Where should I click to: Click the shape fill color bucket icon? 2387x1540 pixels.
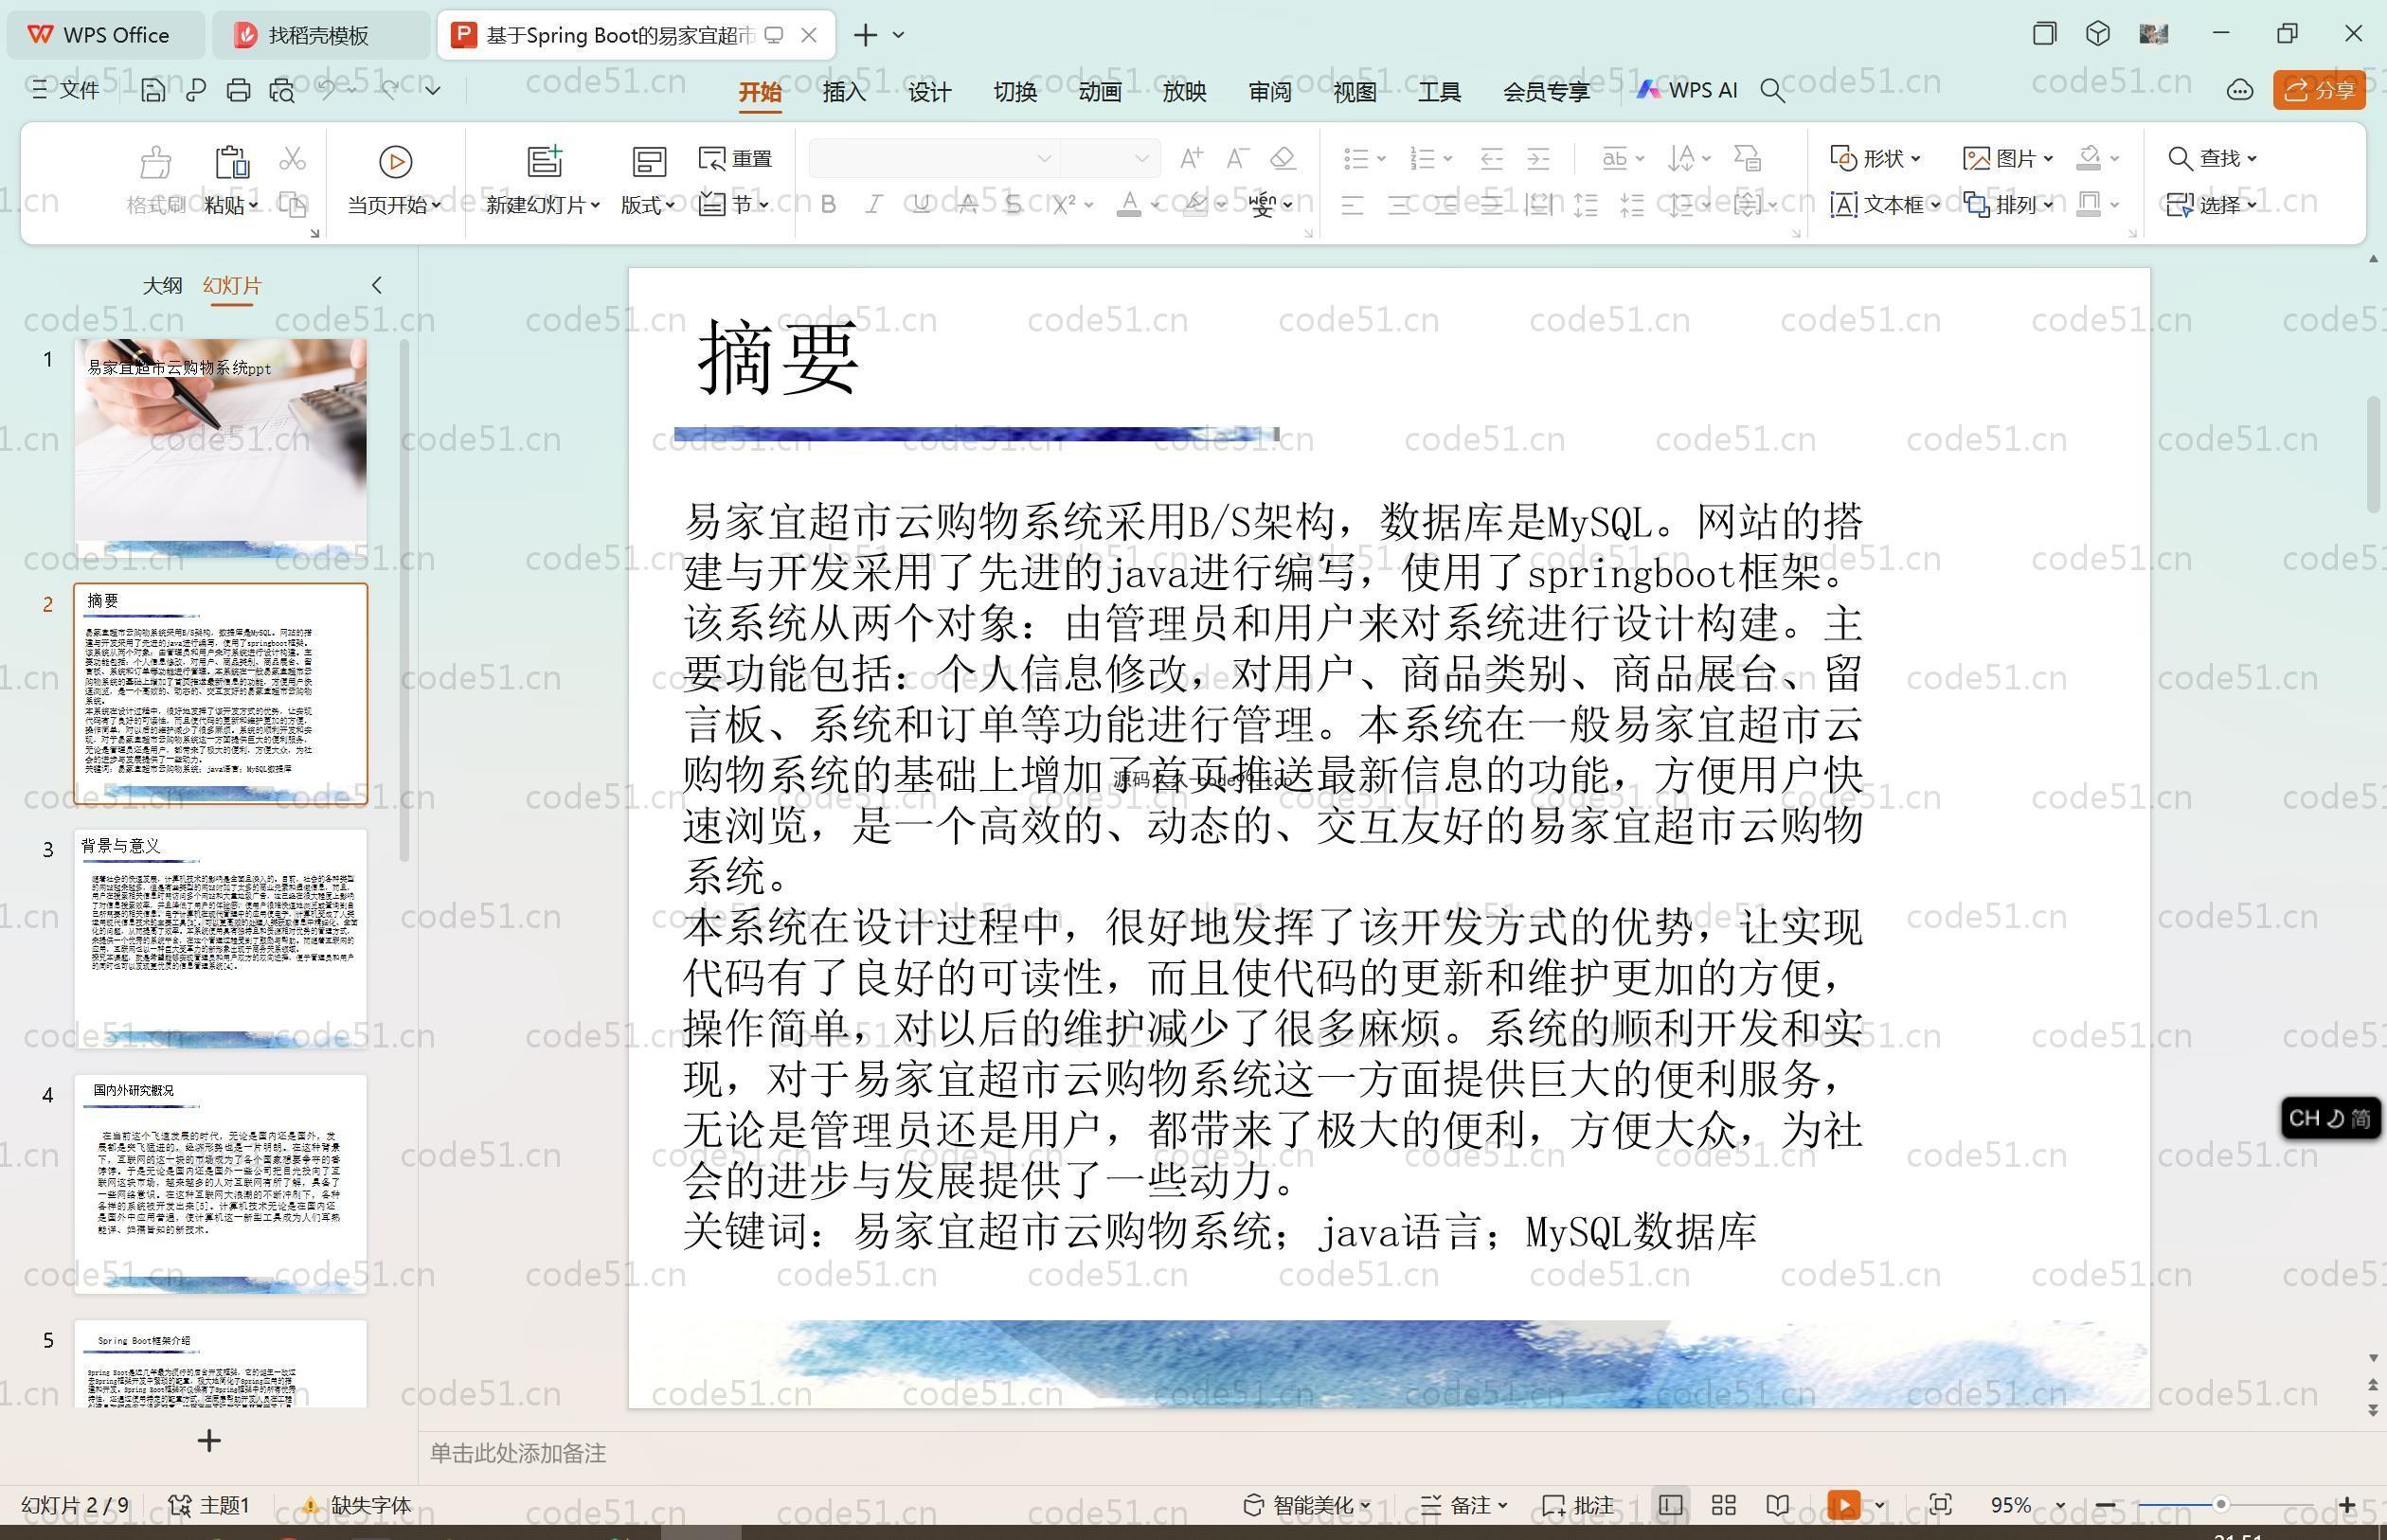click(2089, 158)
